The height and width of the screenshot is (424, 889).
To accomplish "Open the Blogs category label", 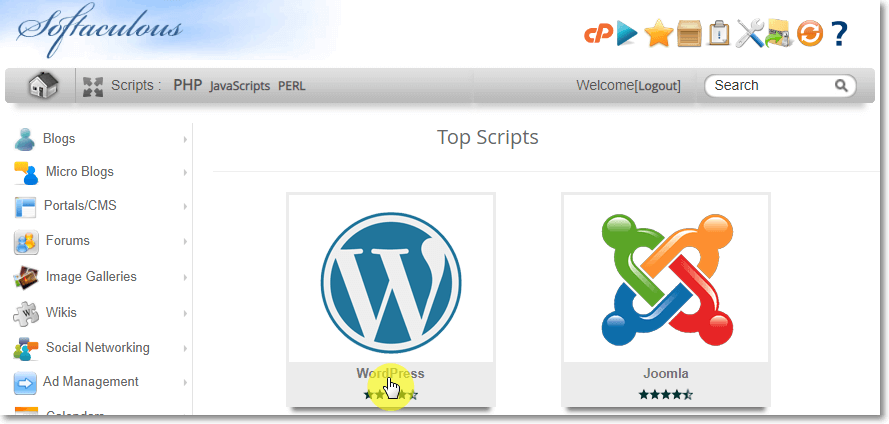I will (59, 138).
